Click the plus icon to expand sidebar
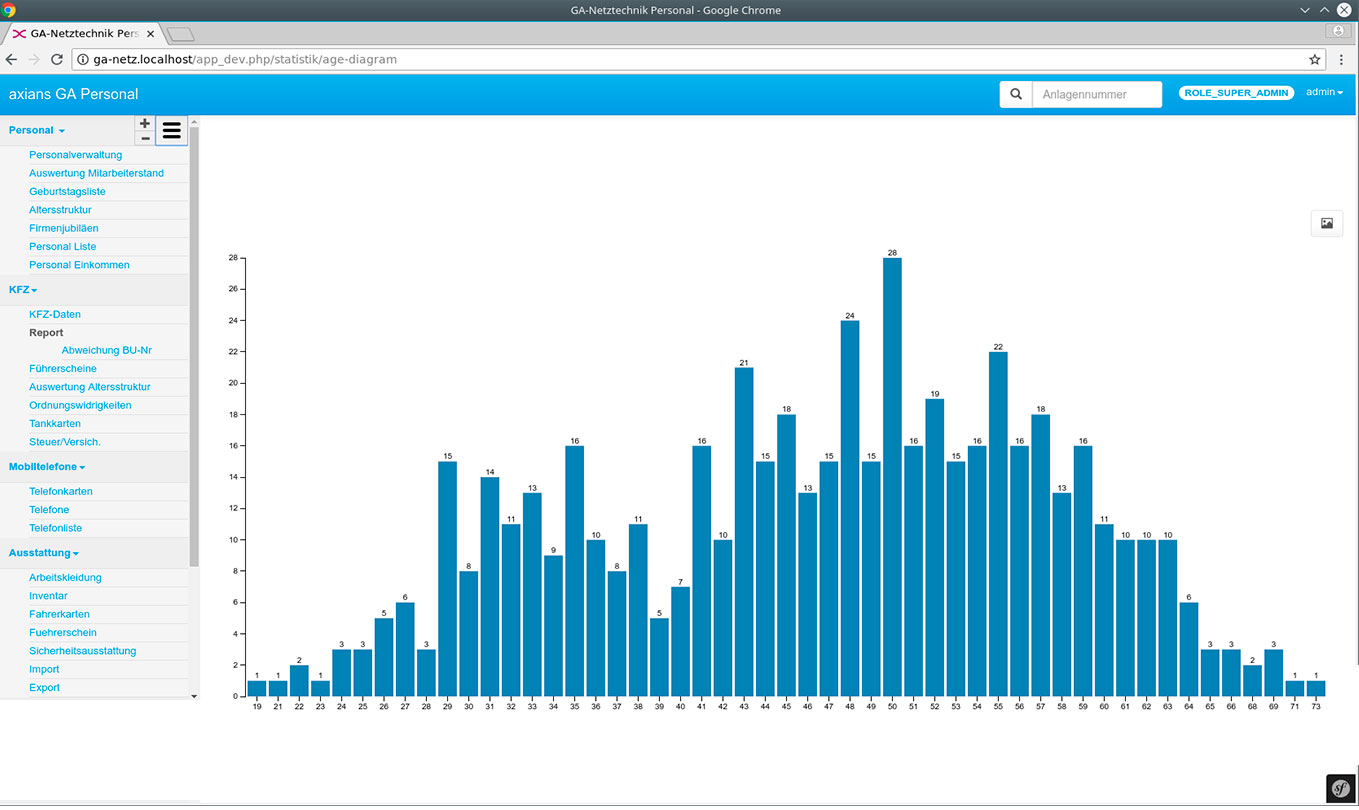The height and width of the screenshot is (810, 1359). click(145, 123)
